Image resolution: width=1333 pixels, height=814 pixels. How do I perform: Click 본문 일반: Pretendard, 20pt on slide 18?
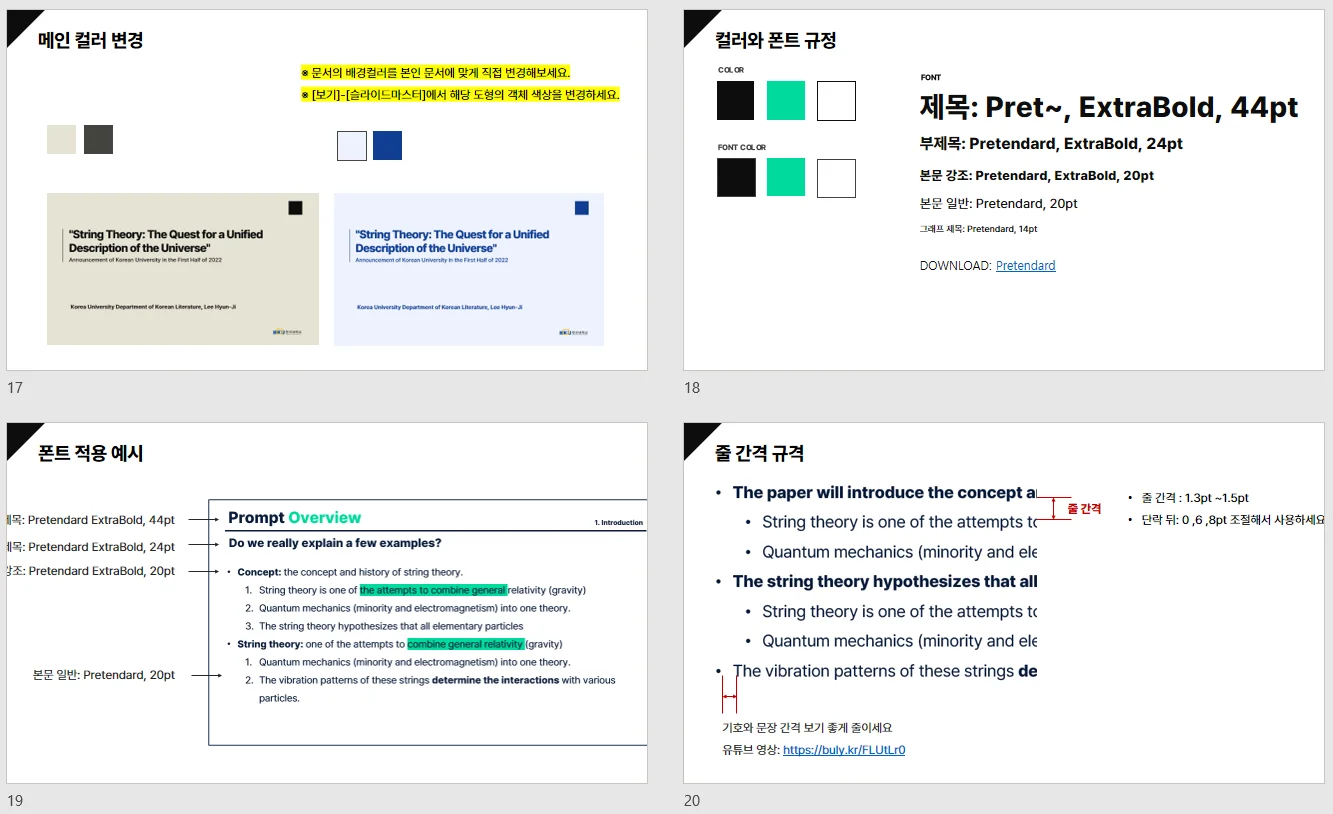tap(999, 204)
